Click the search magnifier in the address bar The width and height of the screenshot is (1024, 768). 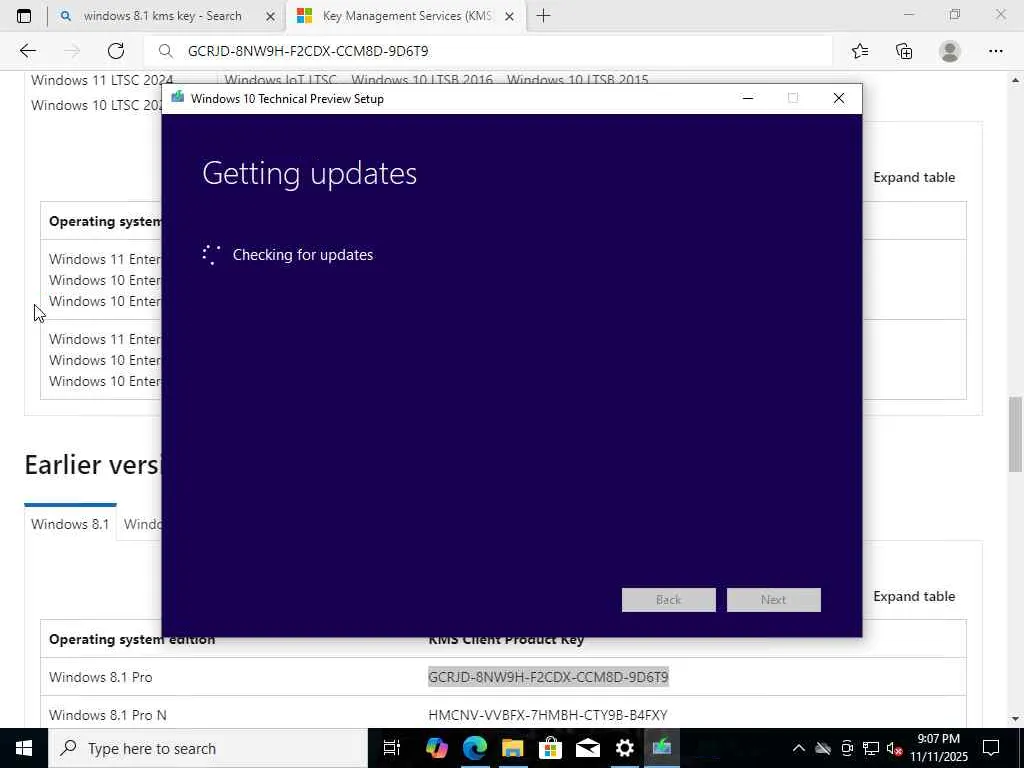pos(166,51)
